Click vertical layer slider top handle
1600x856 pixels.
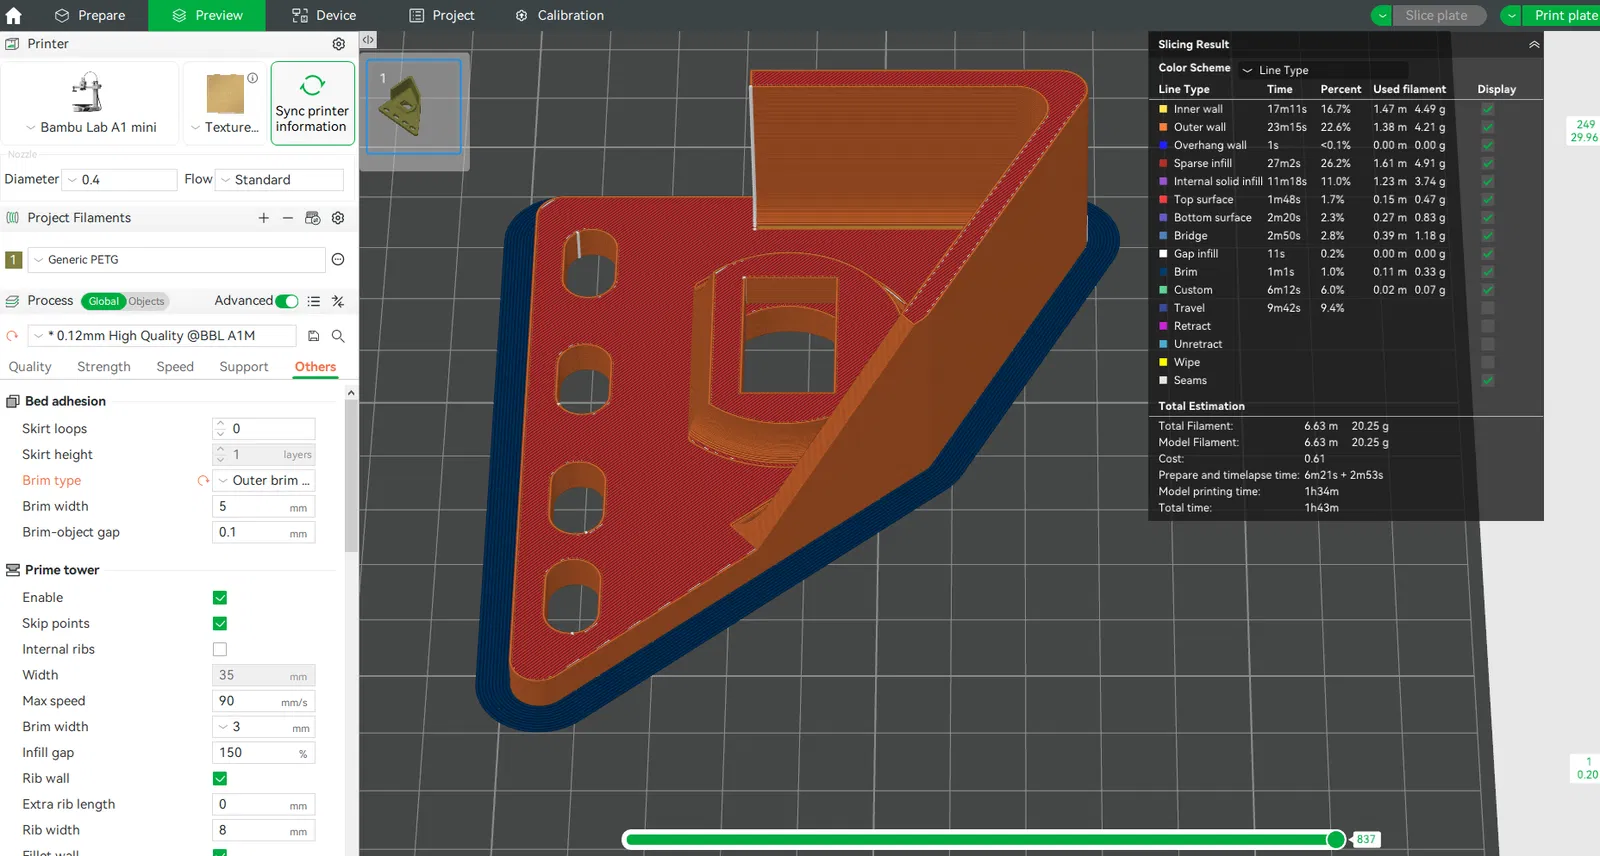click(x=1585, y=131)
